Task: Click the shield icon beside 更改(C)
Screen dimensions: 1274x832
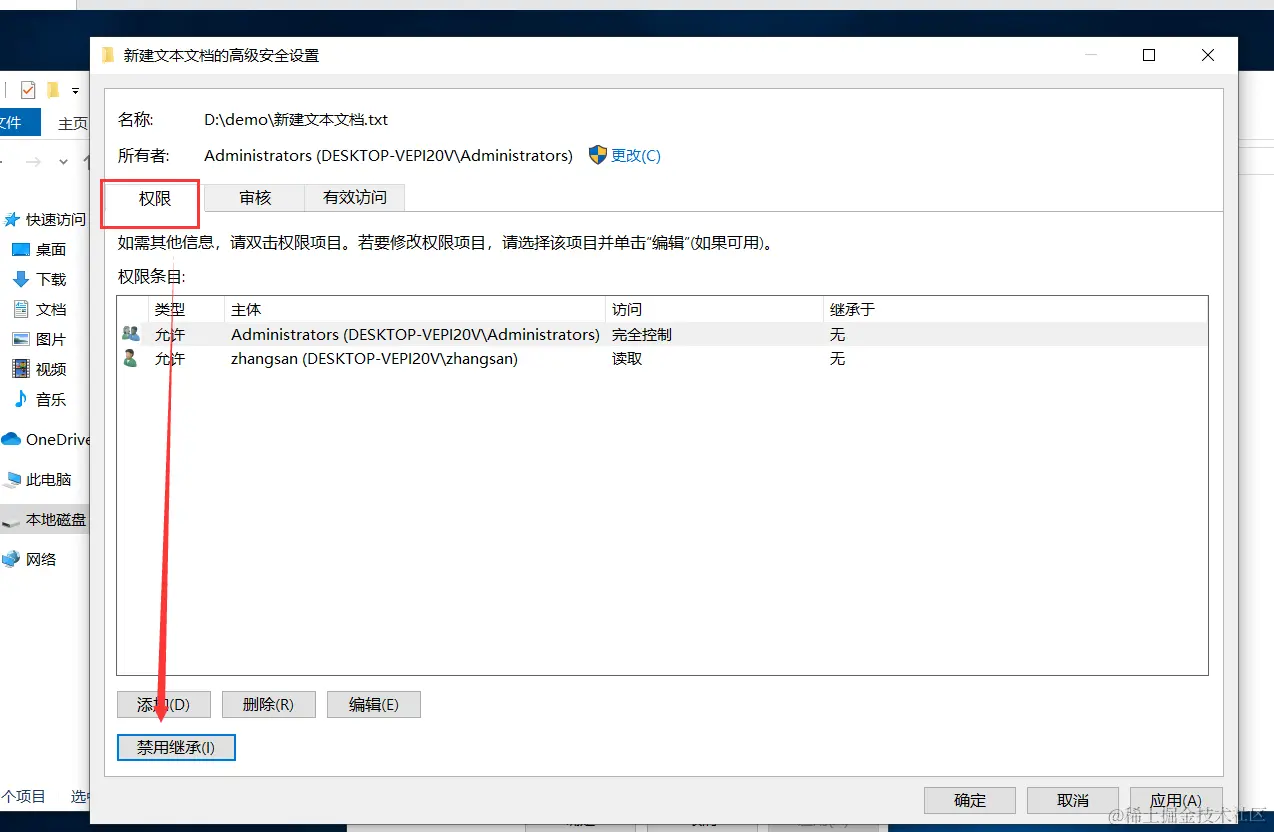Action: [597, 155]
